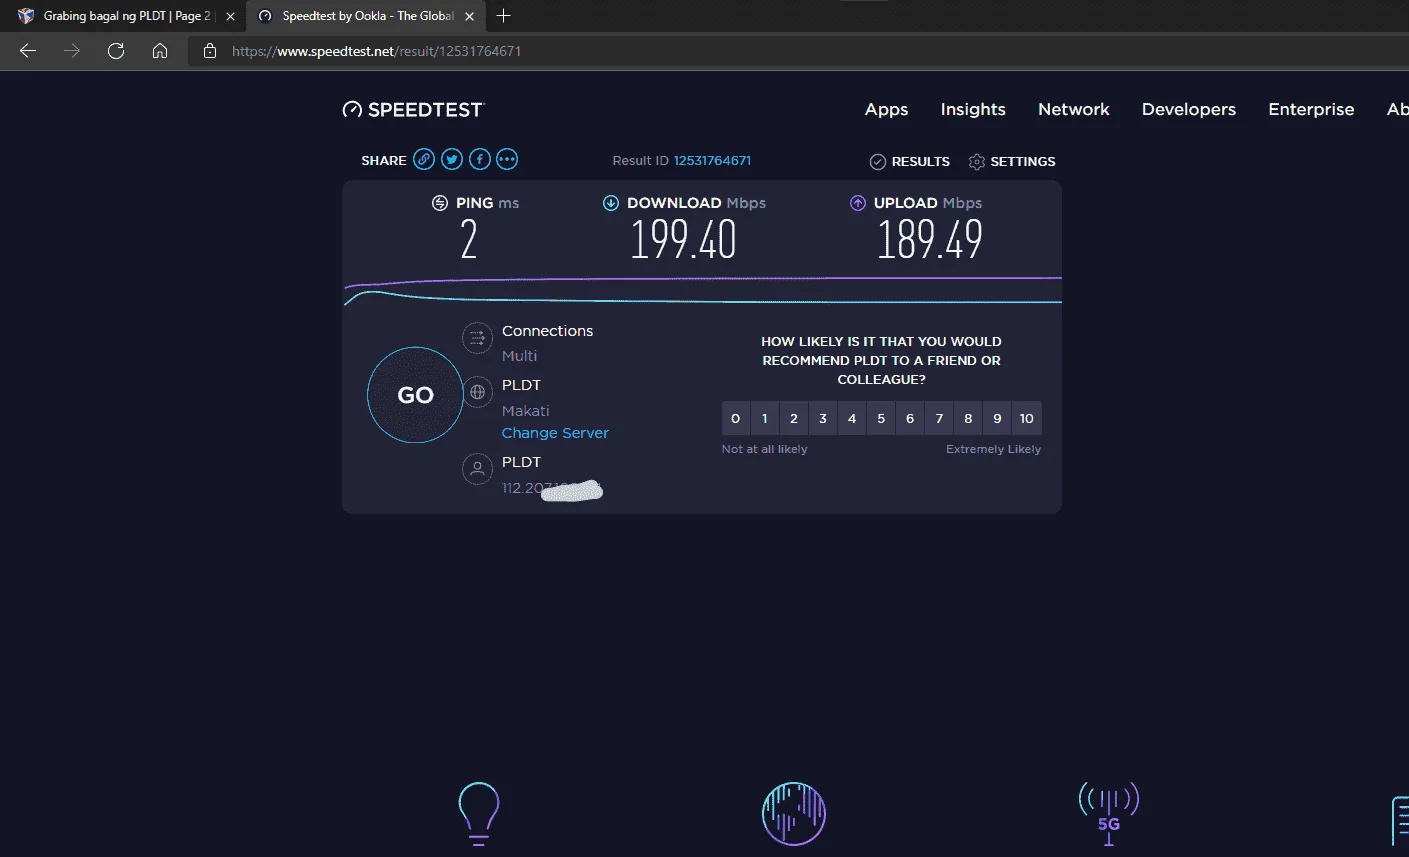Click the Ping icon
The width and height of the screenshot is (1409, 857).
(x=439, y=203)
